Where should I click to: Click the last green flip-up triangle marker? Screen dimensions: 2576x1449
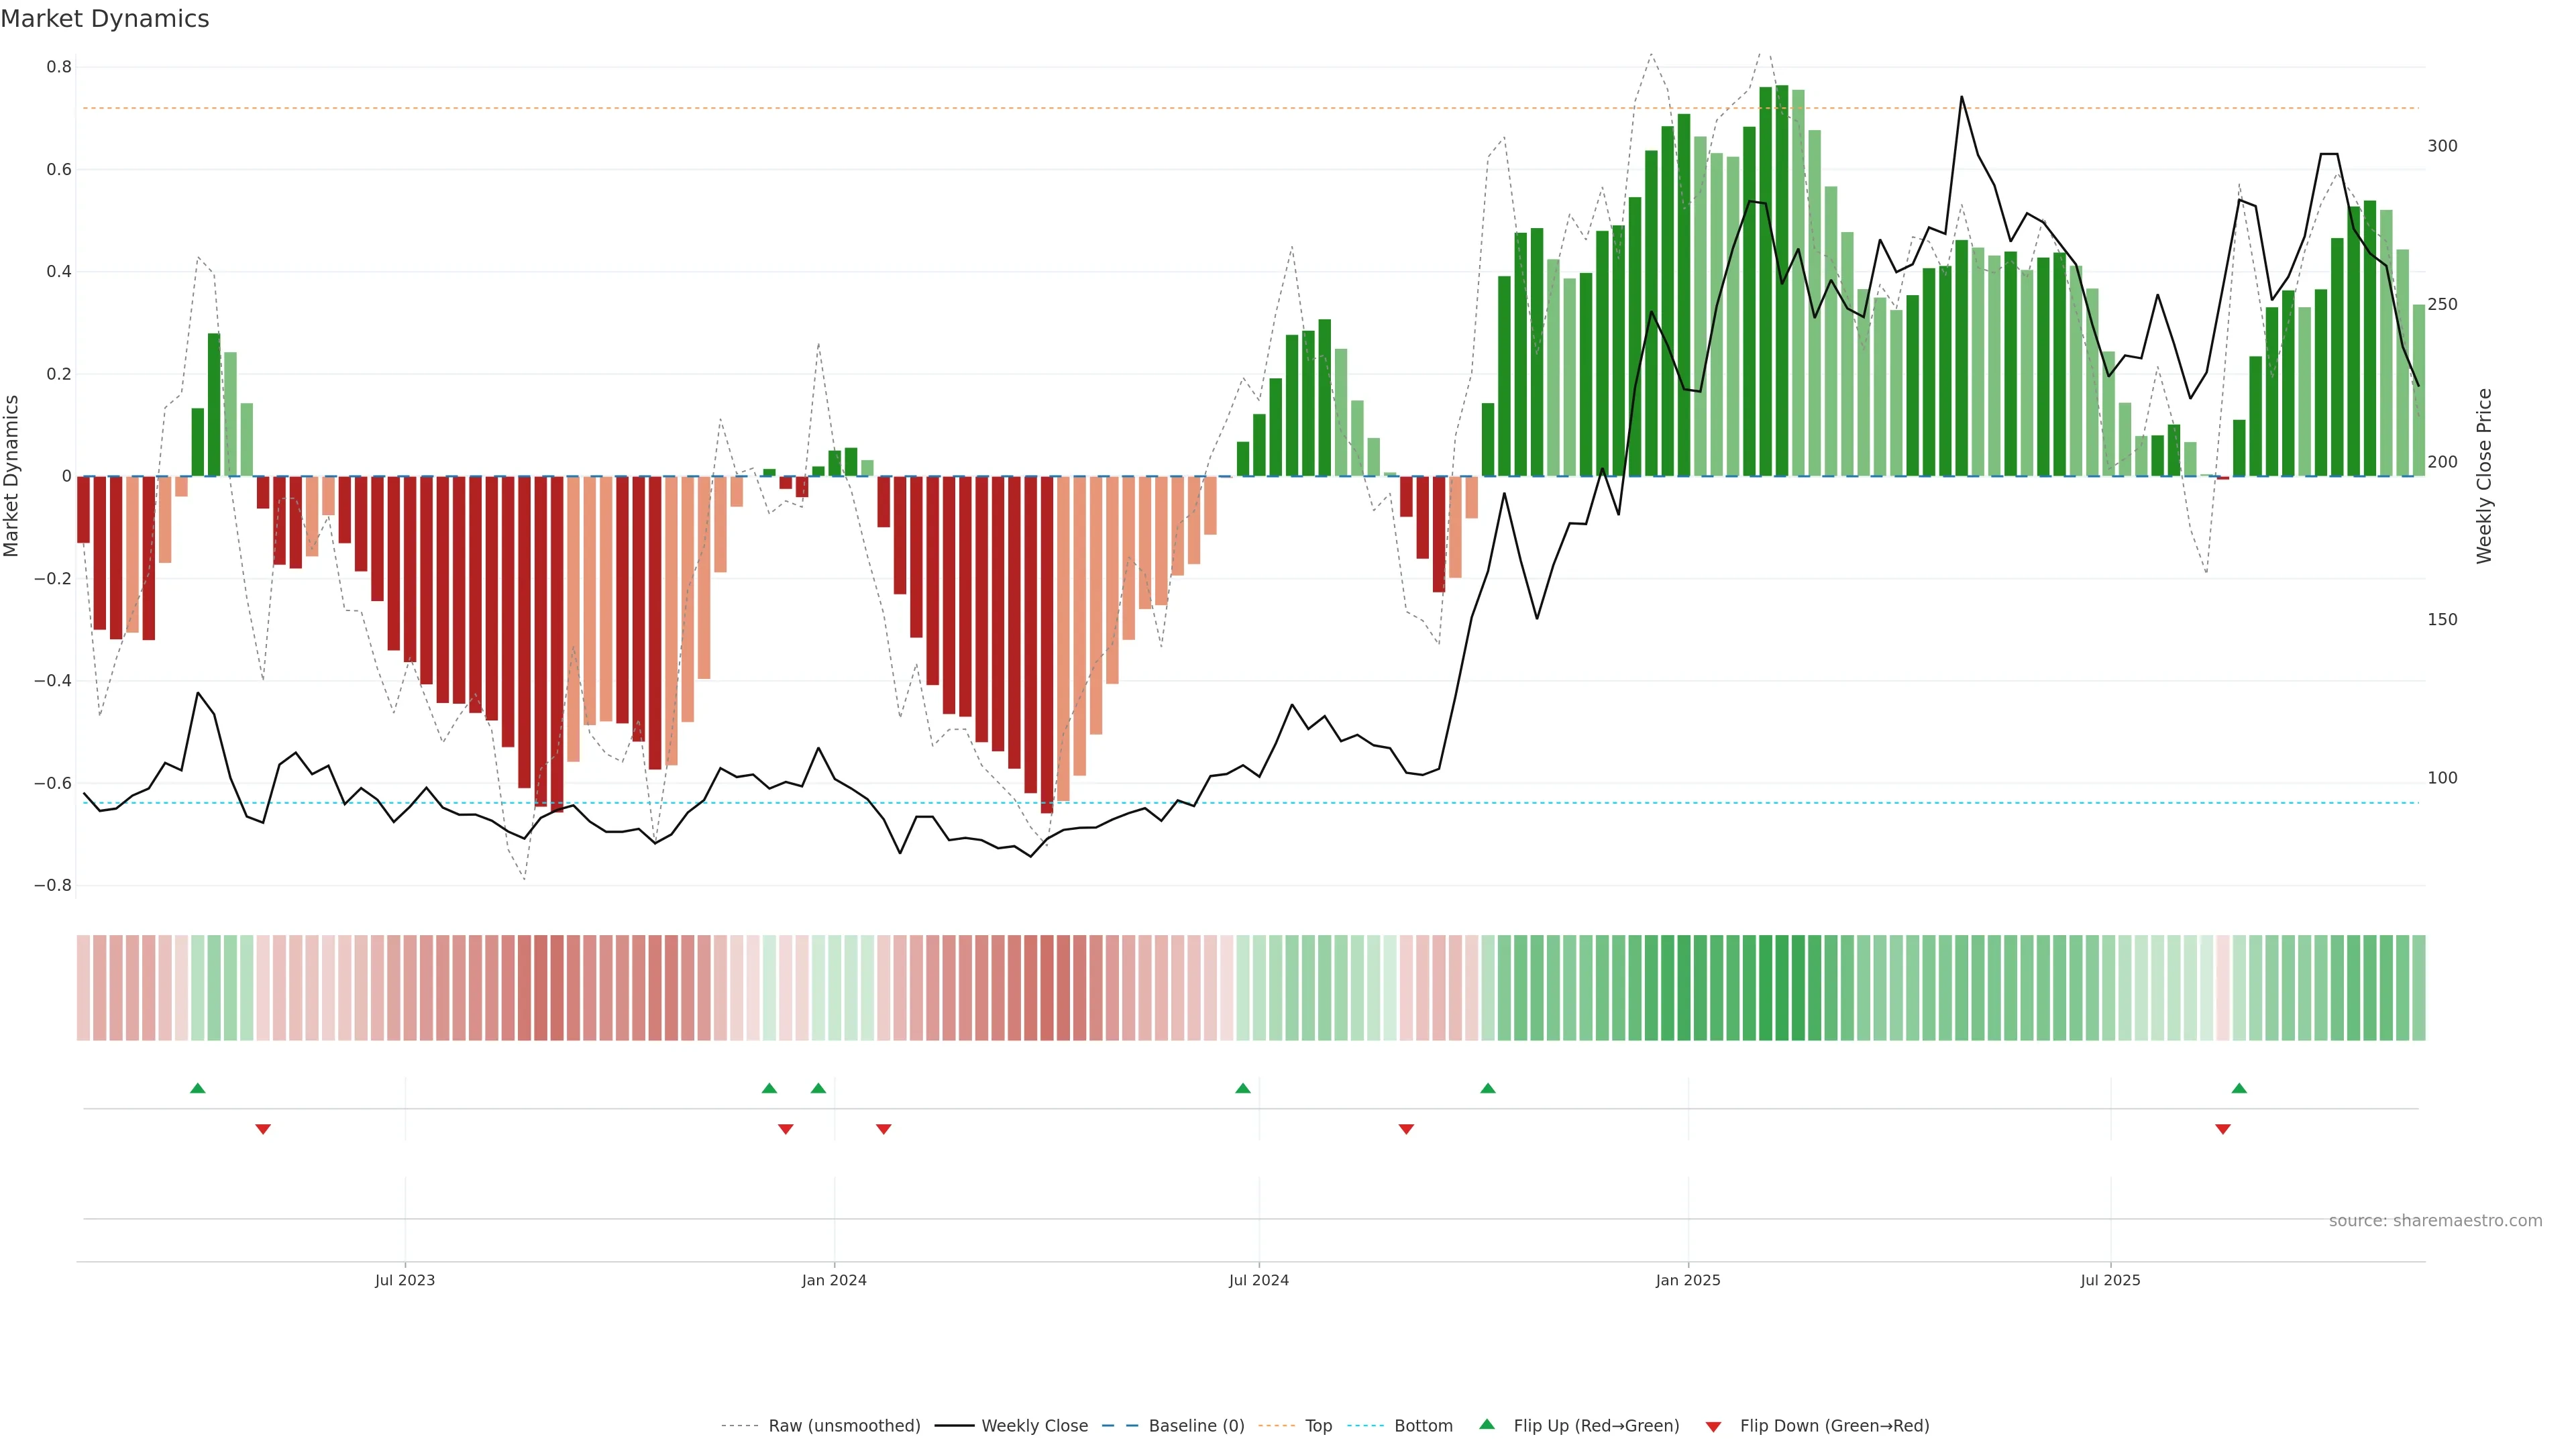click(2239, 1088)
